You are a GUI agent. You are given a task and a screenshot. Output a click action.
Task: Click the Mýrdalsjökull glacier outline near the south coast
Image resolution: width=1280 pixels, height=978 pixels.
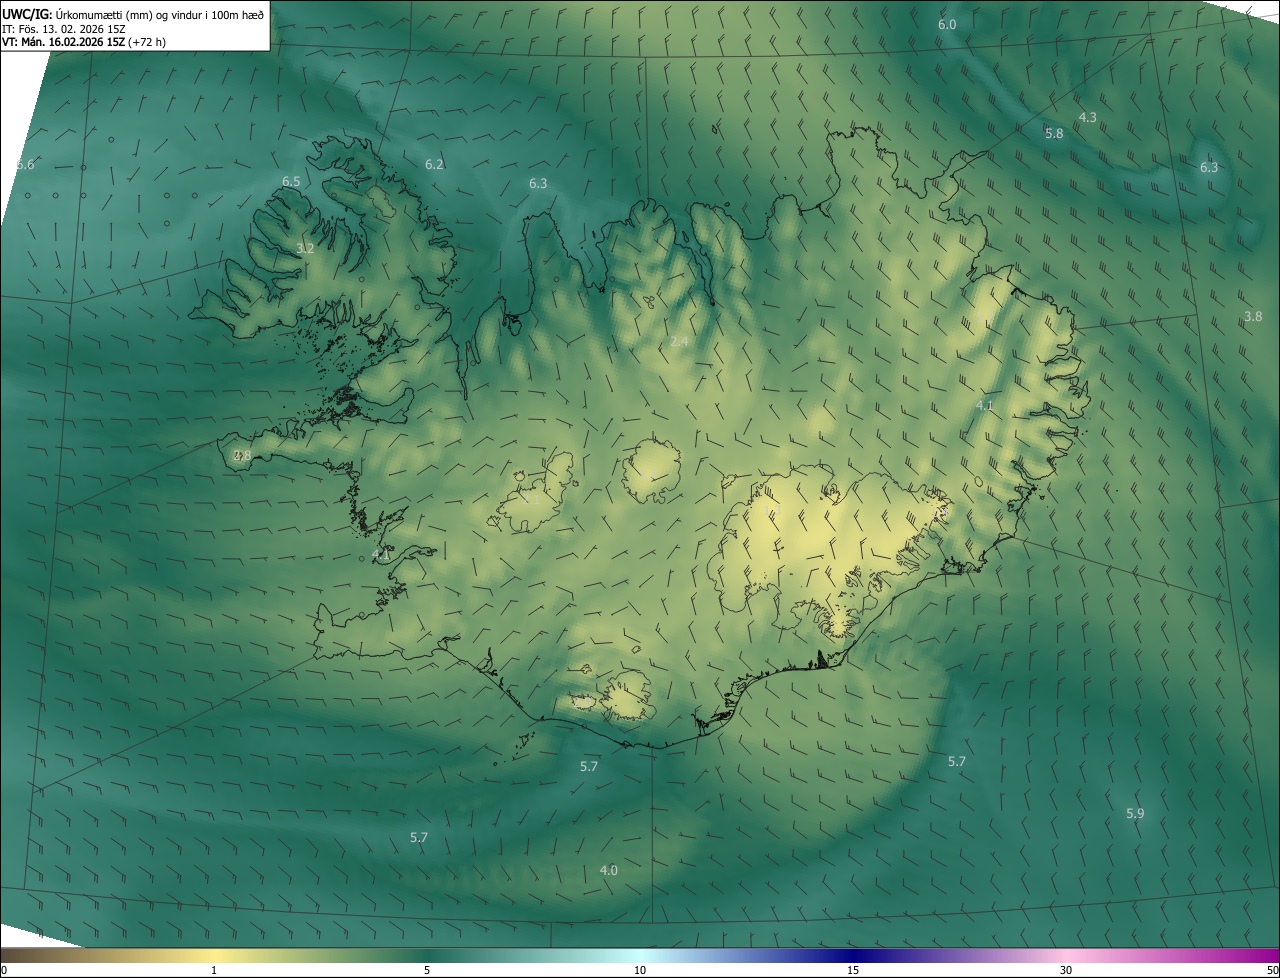(x=628, y=696)
